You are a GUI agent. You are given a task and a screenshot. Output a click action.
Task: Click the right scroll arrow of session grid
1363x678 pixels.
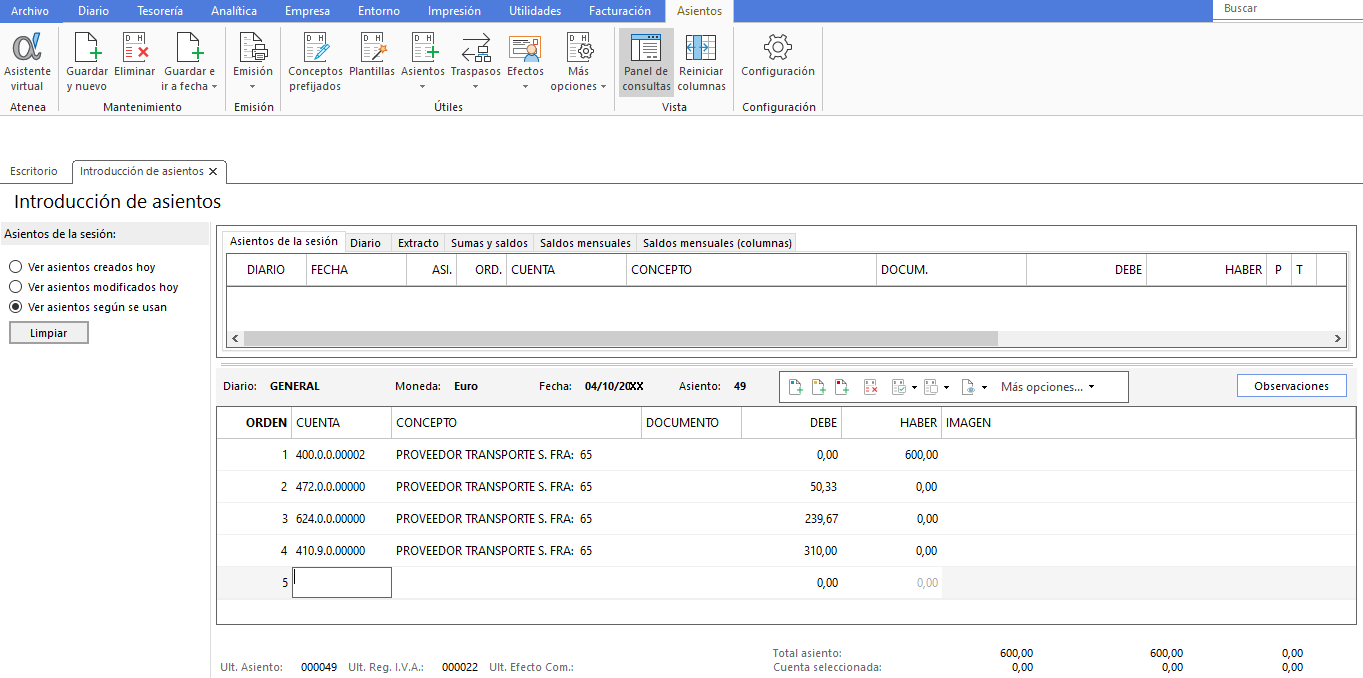point(1338,339)
